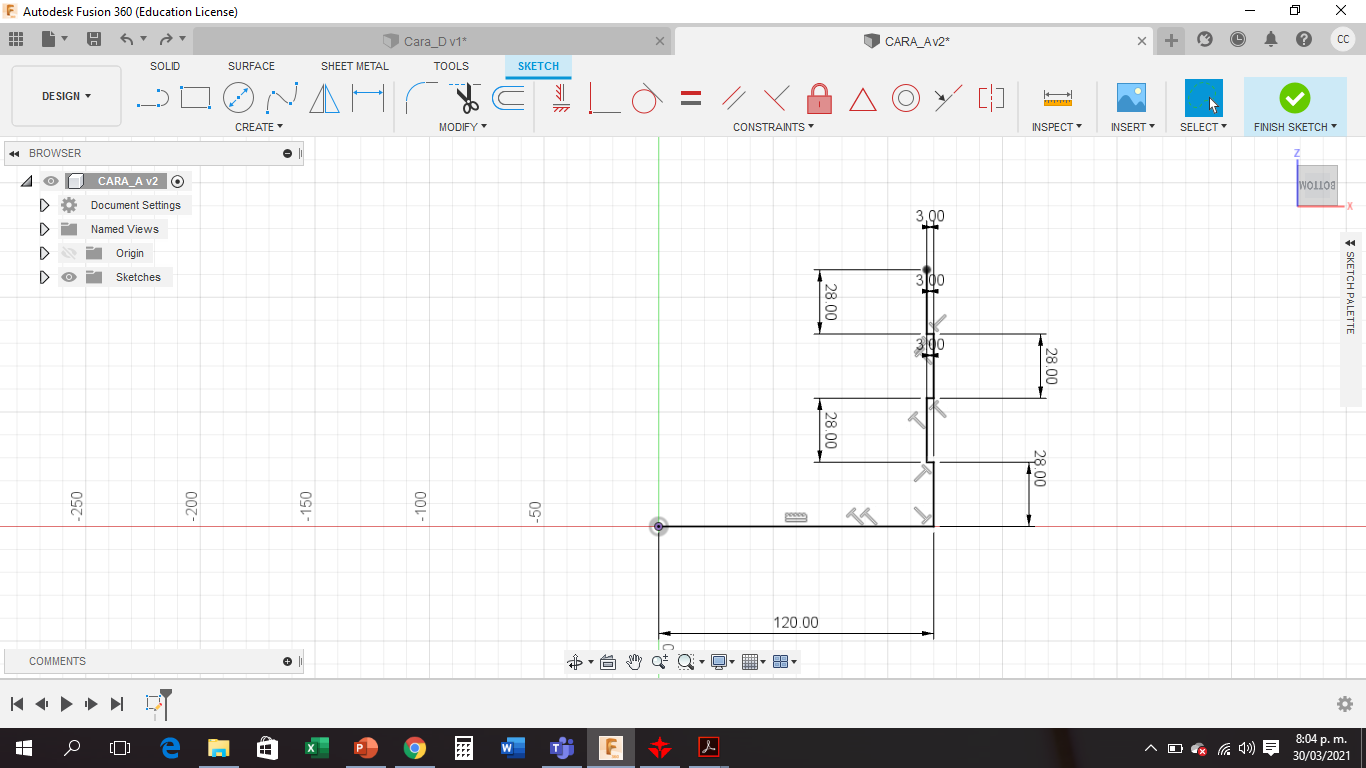
Task: Apply the Tangent constraint
Action: point(647,98)
